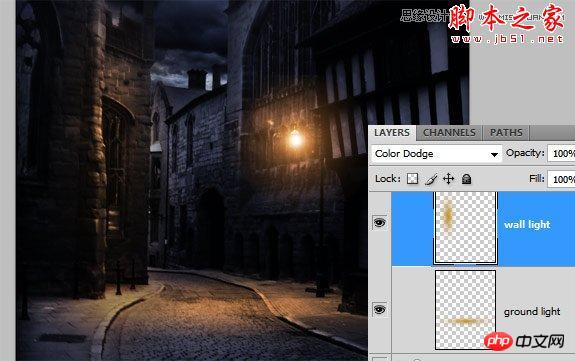Screen dimensions: 575x361
Task: Toggle lock all padlock icon
Action: pyautogui.click(x=466, y=179)
